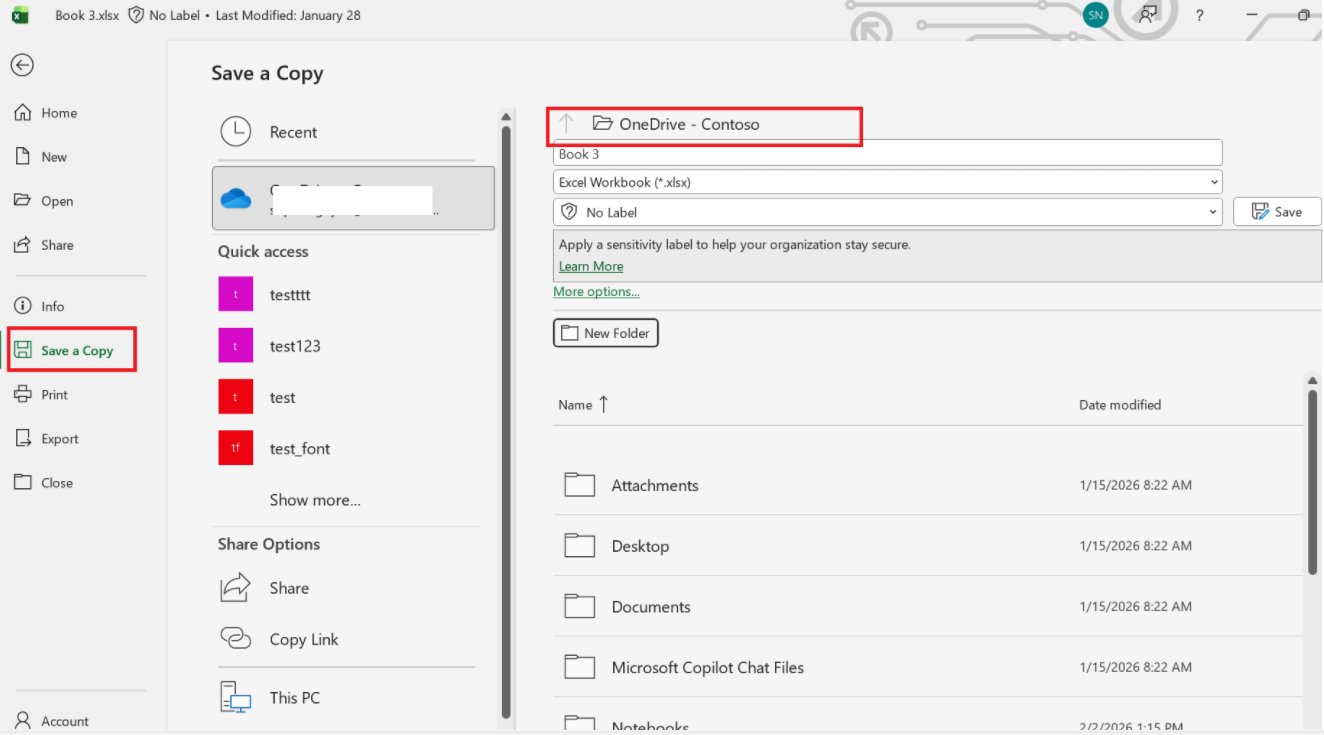Click the New blank page icon in sidebar

(23, 157)
